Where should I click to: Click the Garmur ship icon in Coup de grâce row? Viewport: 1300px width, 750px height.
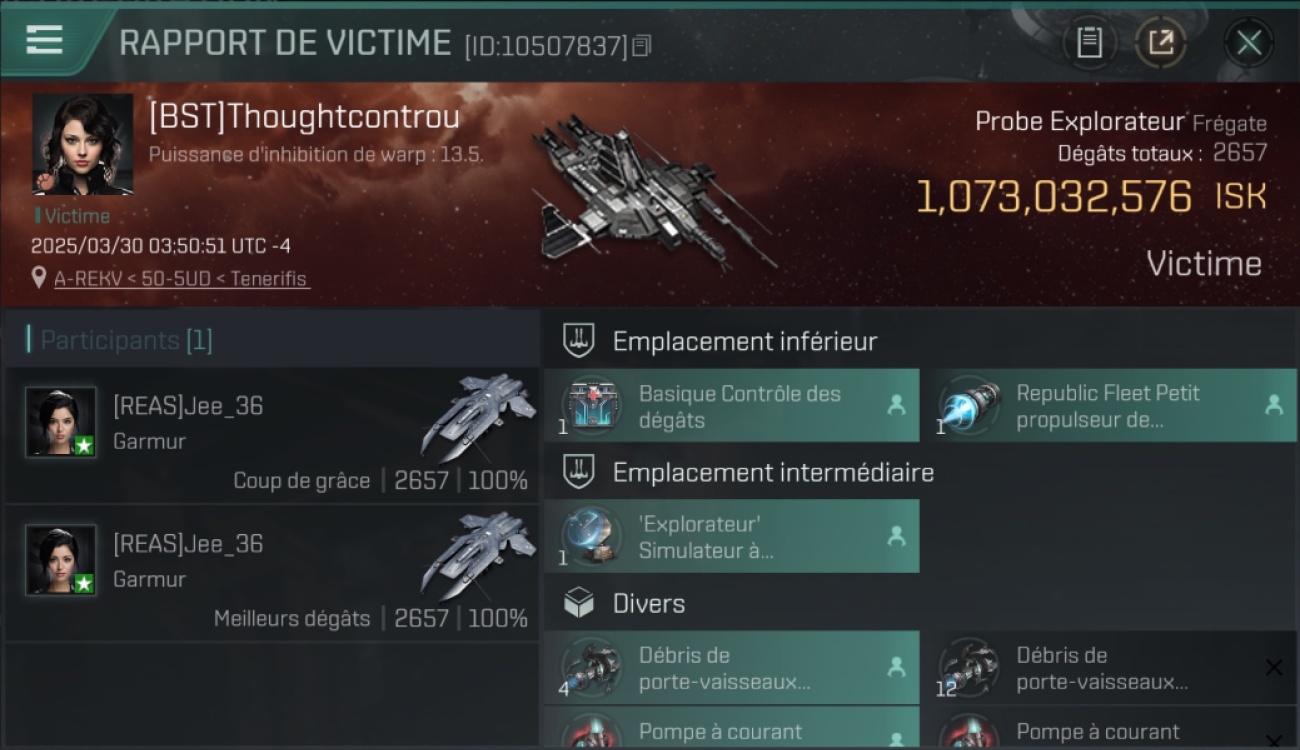(x=479, y=416)
